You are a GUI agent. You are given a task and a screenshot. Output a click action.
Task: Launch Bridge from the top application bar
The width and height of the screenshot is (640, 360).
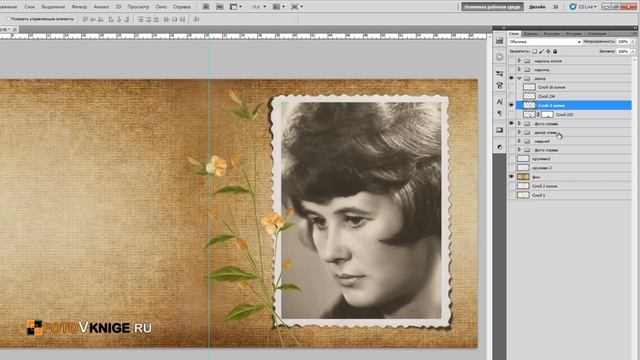point(206,7)
